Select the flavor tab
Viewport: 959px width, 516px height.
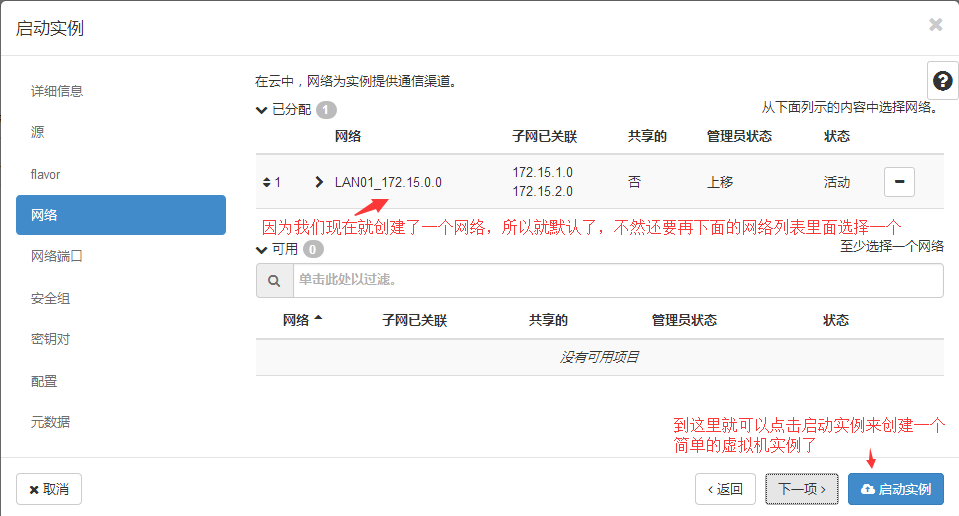(x=46, y=174)
